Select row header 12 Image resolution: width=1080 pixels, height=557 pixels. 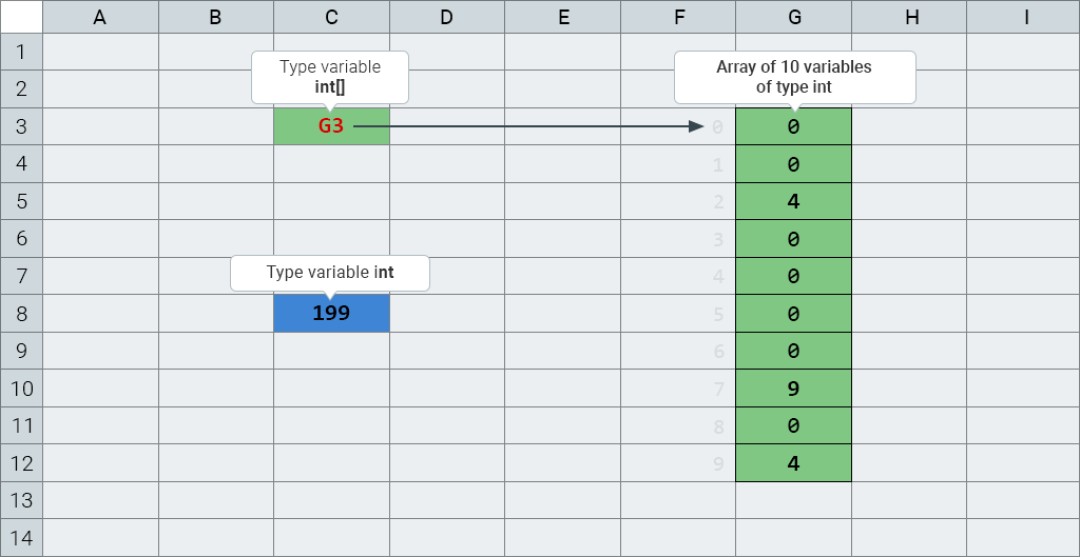coord(21,464)
